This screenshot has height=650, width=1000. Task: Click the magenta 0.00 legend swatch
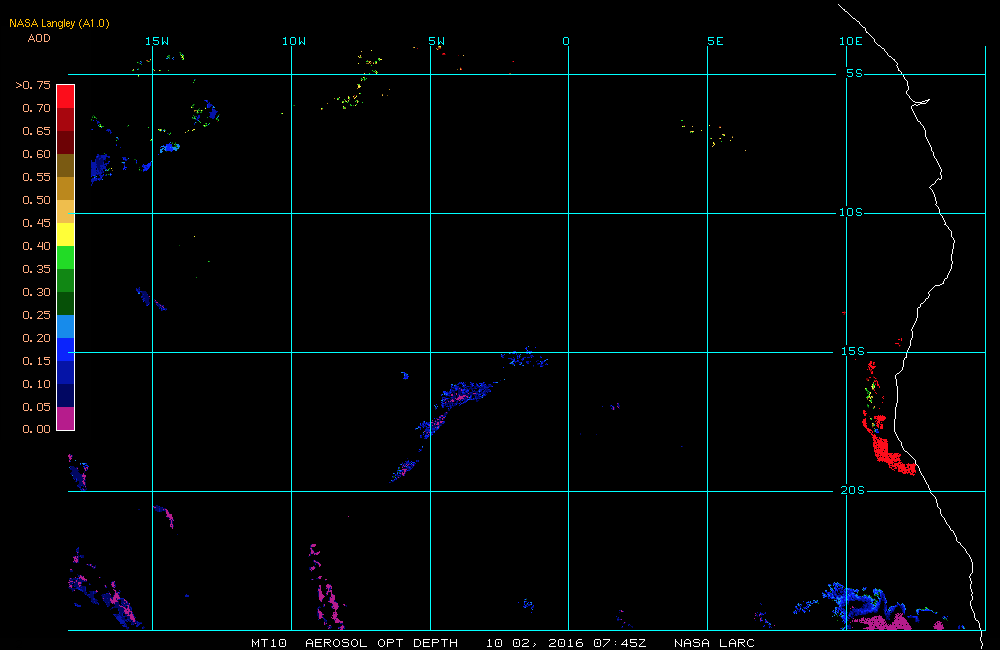point(66,418)
